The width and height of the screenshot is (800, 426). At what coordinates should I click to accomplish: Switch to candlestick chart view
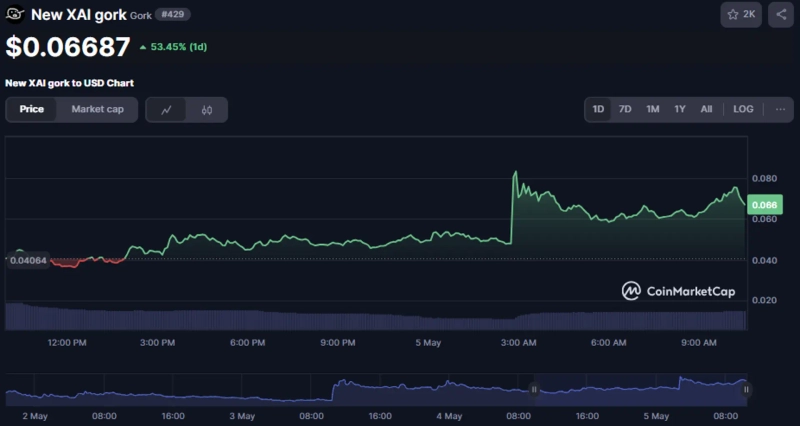pos(207,109)
